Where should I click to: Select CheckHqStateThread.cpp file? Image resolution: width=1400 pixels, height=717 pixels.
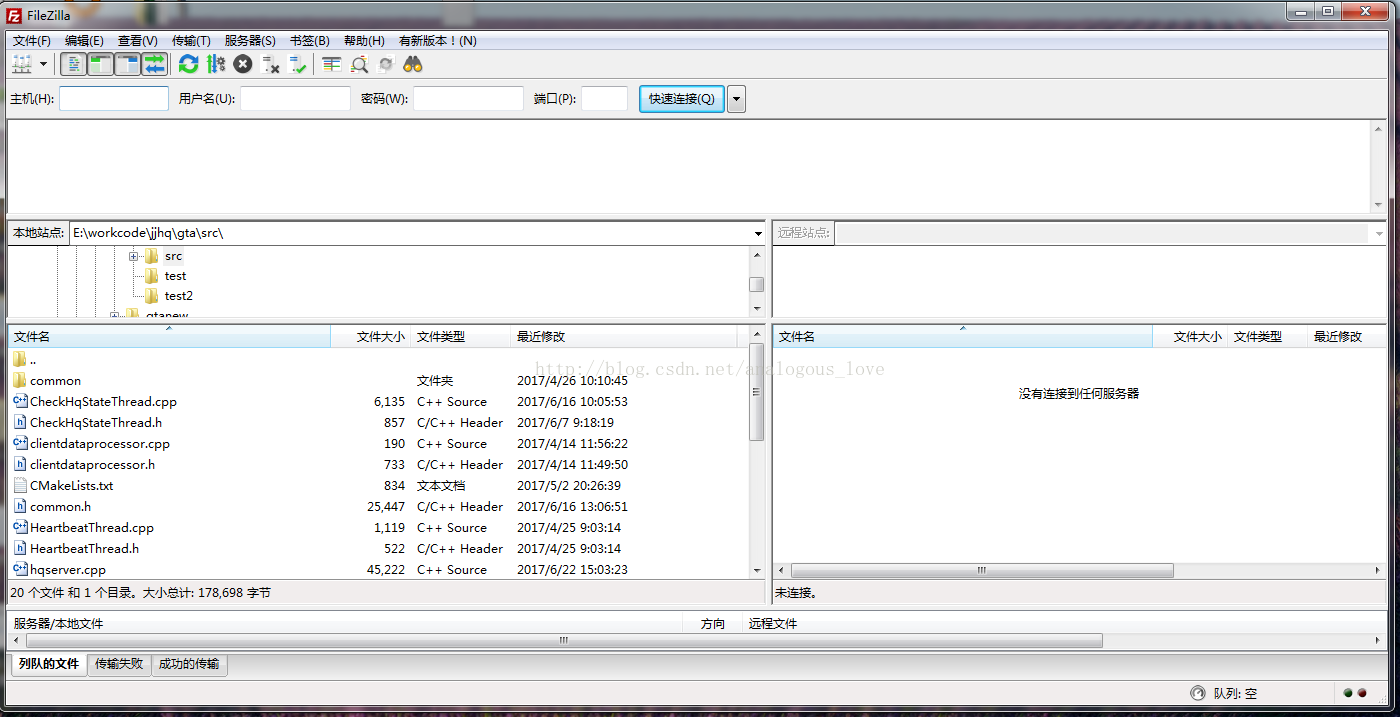point(378,402)
